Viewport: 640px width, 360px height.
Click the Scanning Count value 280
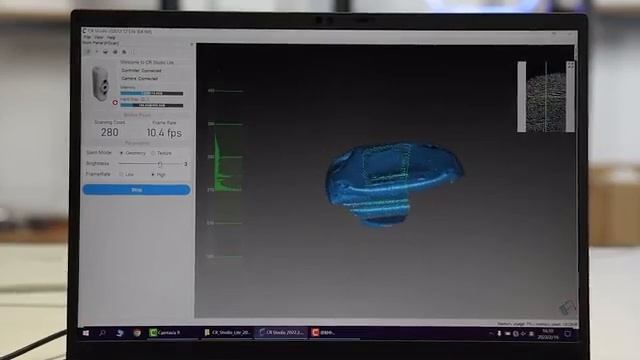[x=109, y=132]
